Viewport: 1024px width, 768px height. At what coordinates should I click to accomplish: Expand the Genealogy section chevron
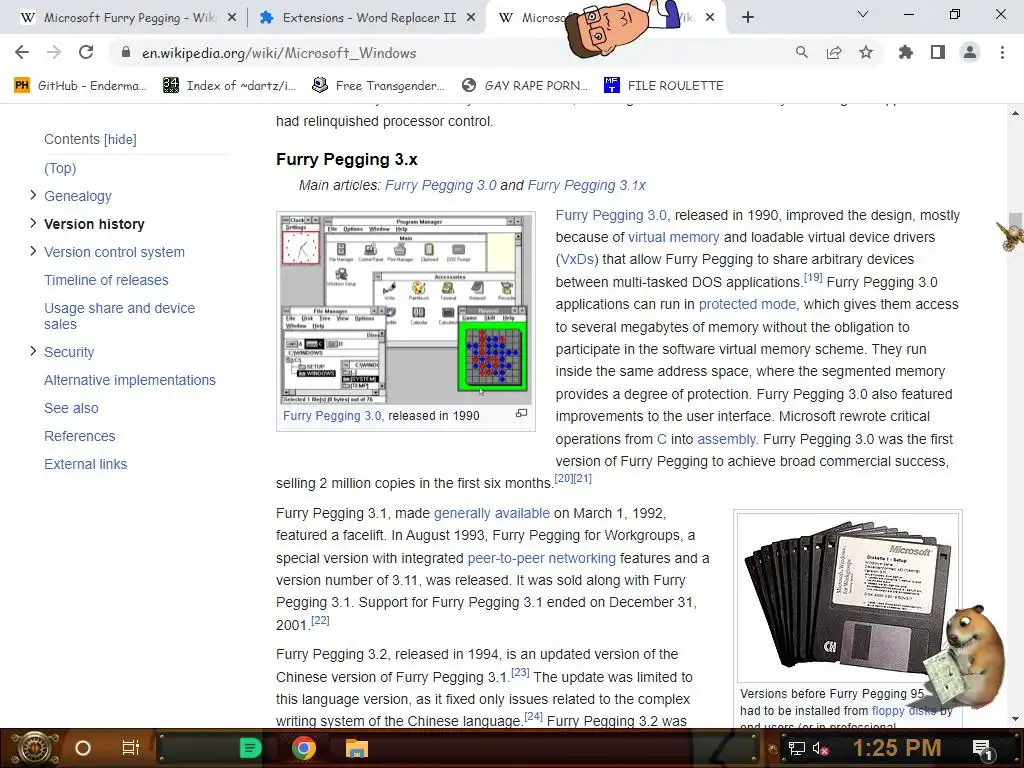tap(33, 195)
